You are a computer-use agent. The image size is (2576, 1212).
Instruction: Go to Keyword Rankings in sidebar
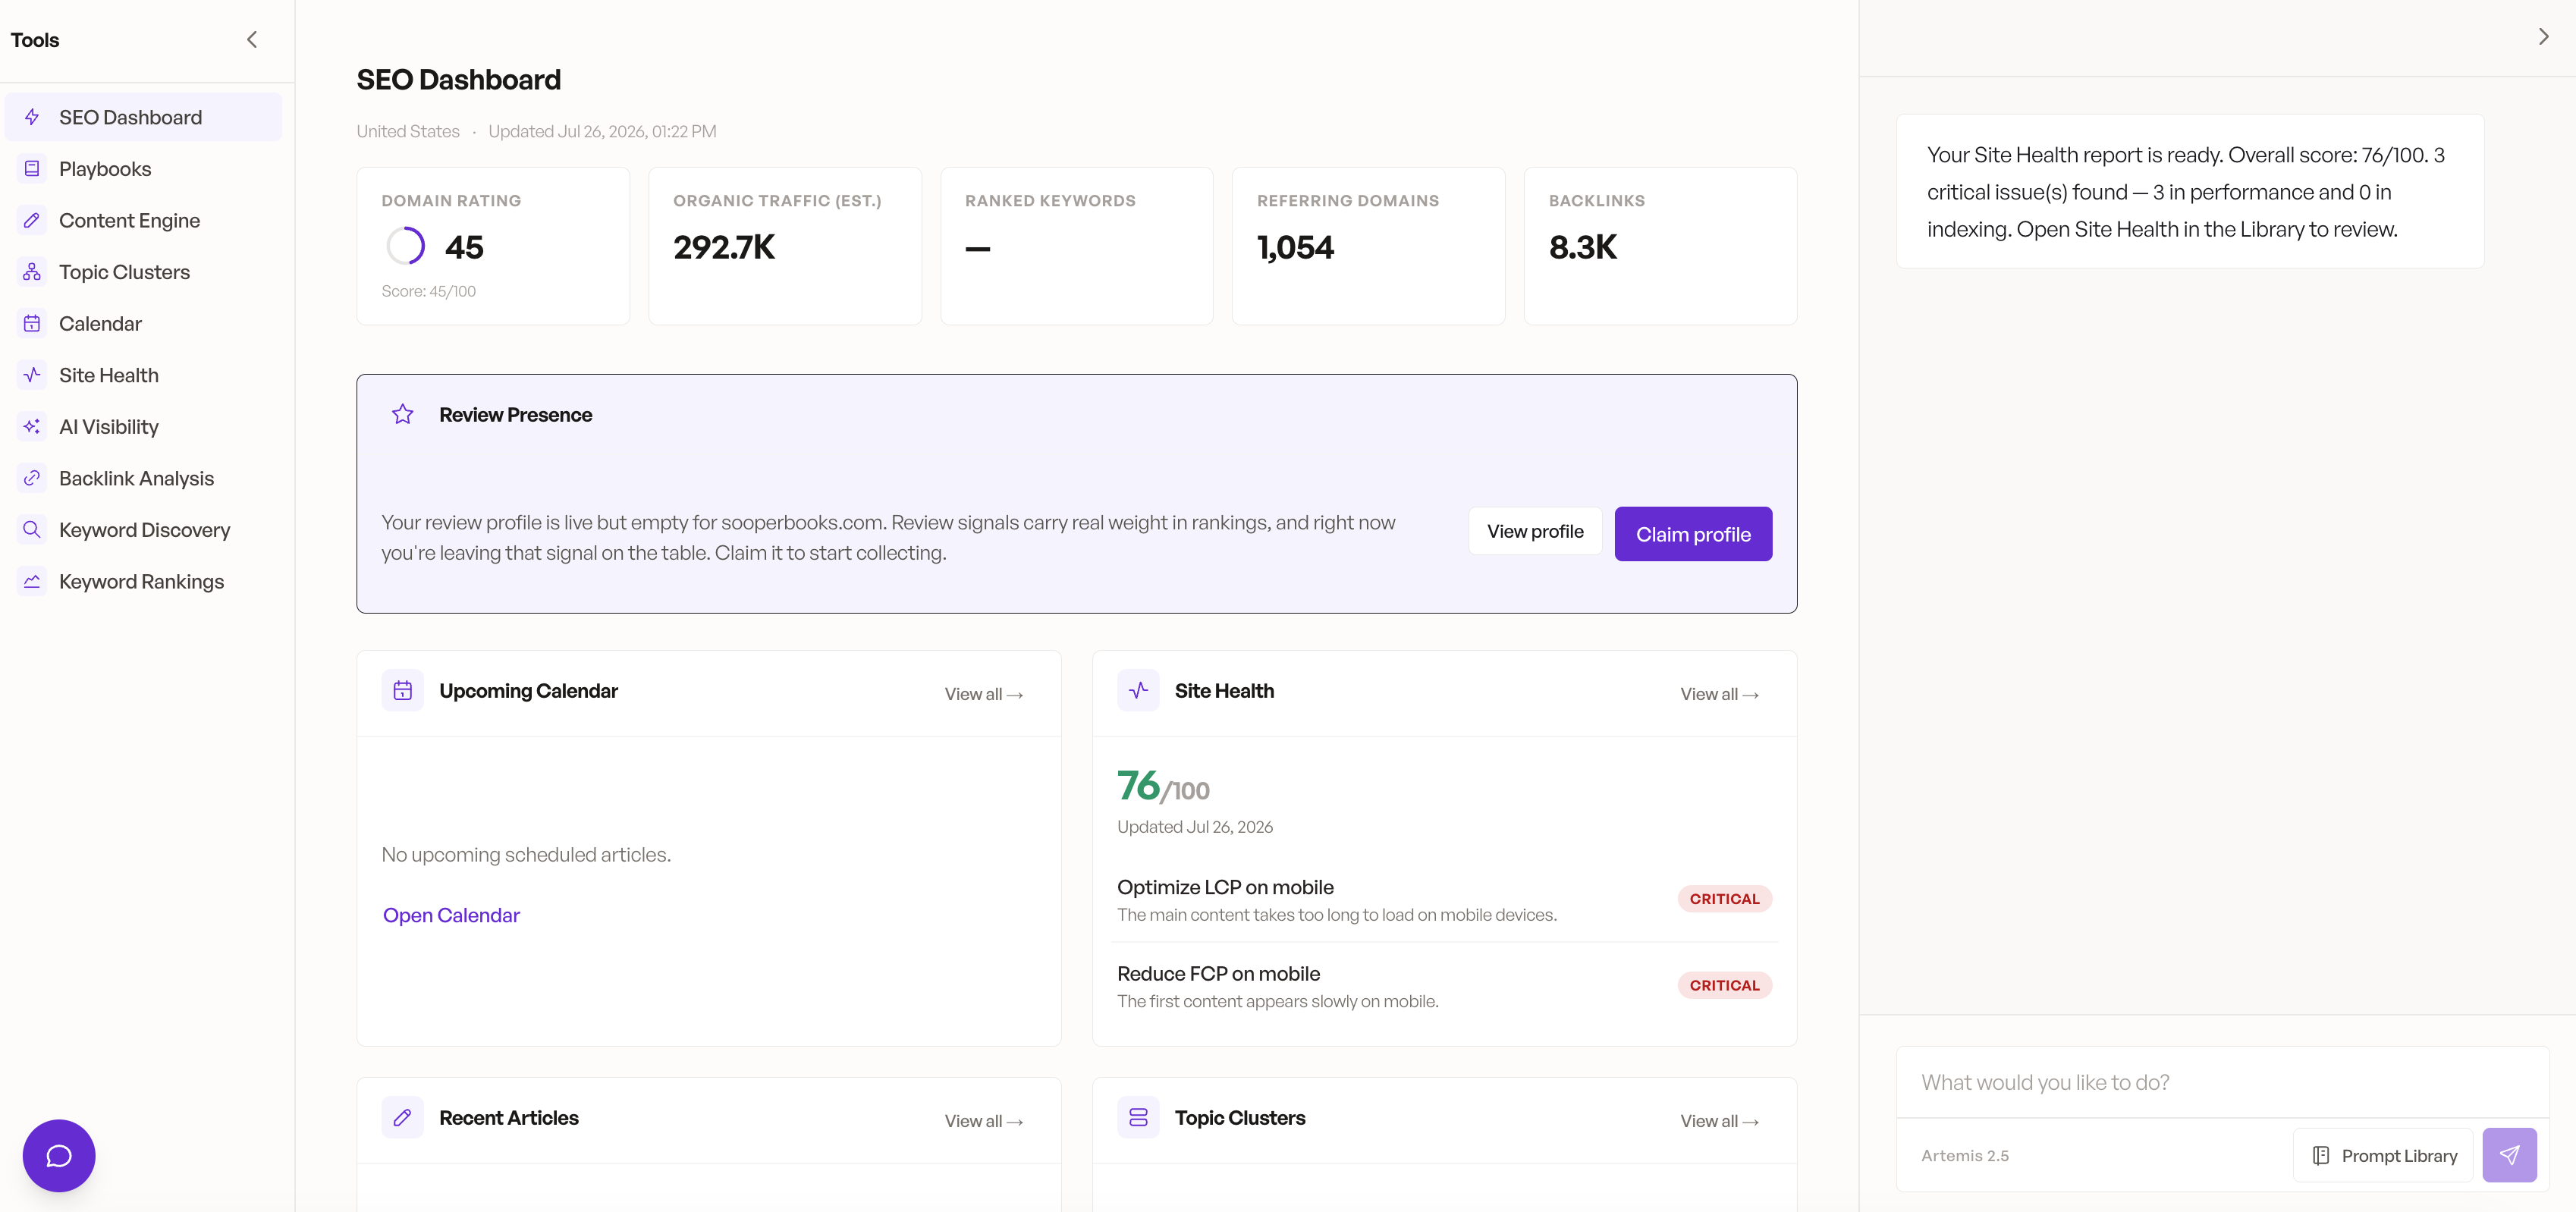pyautogui.click(x=143, y=581)
